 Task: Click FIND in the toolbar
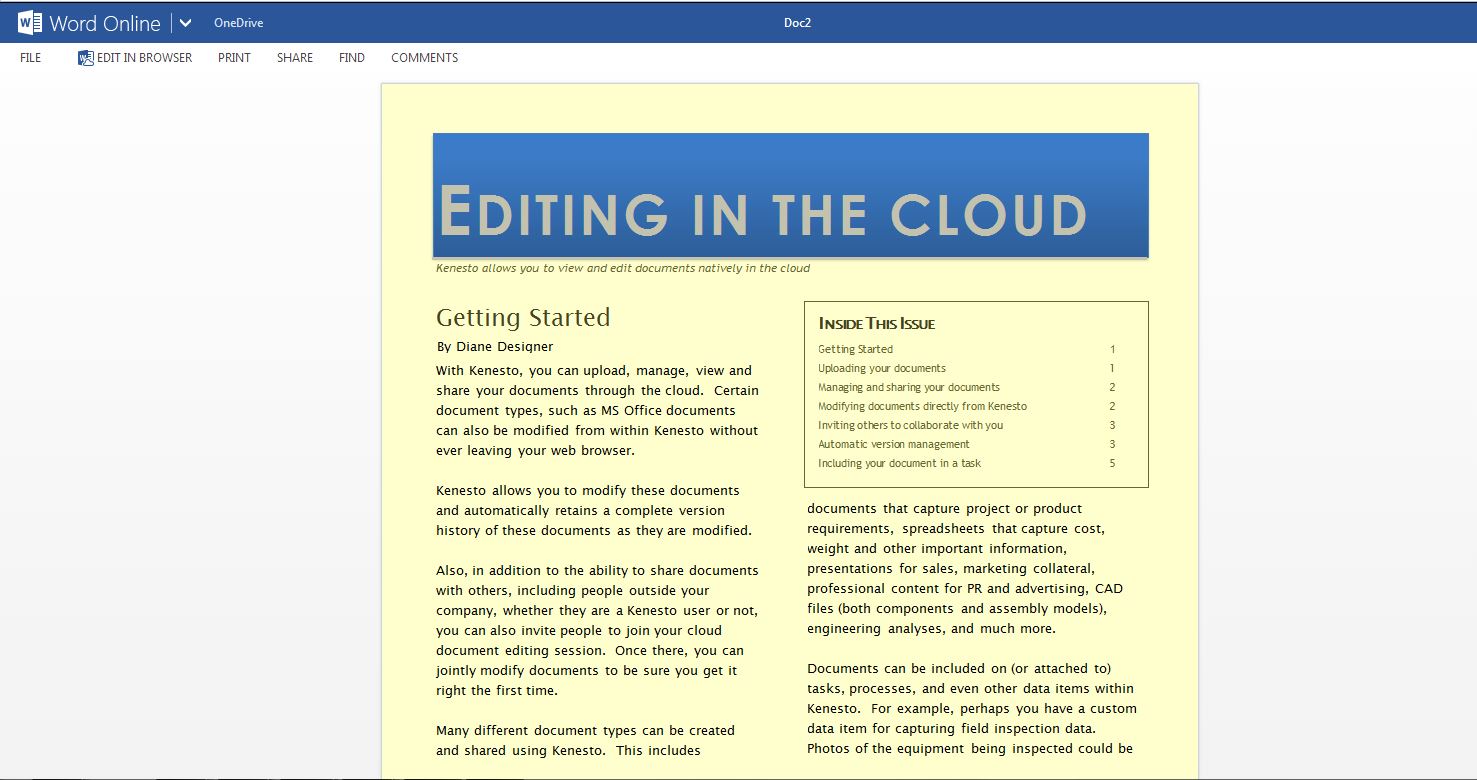click(x=352, y=58)
